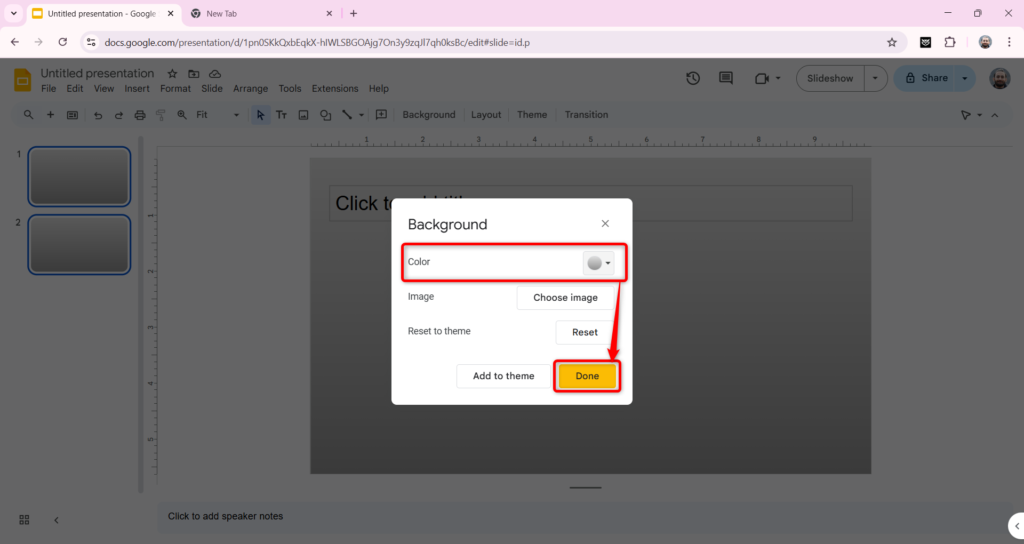Expand the Share options arrow

pos(965,78)
